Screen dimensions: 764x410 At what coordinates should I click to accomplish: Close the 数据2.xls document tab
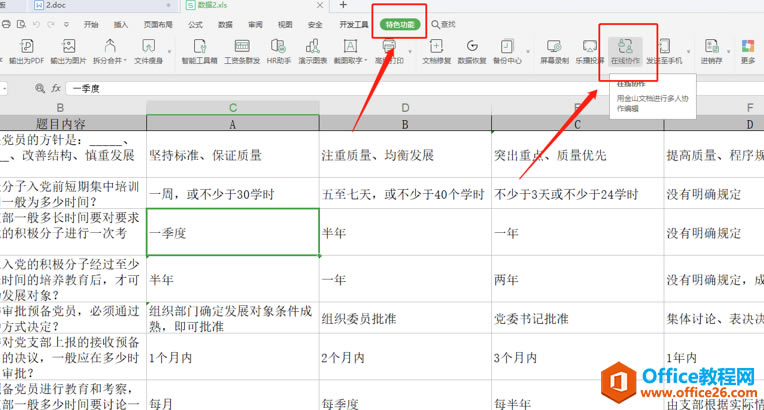(320, 5)
